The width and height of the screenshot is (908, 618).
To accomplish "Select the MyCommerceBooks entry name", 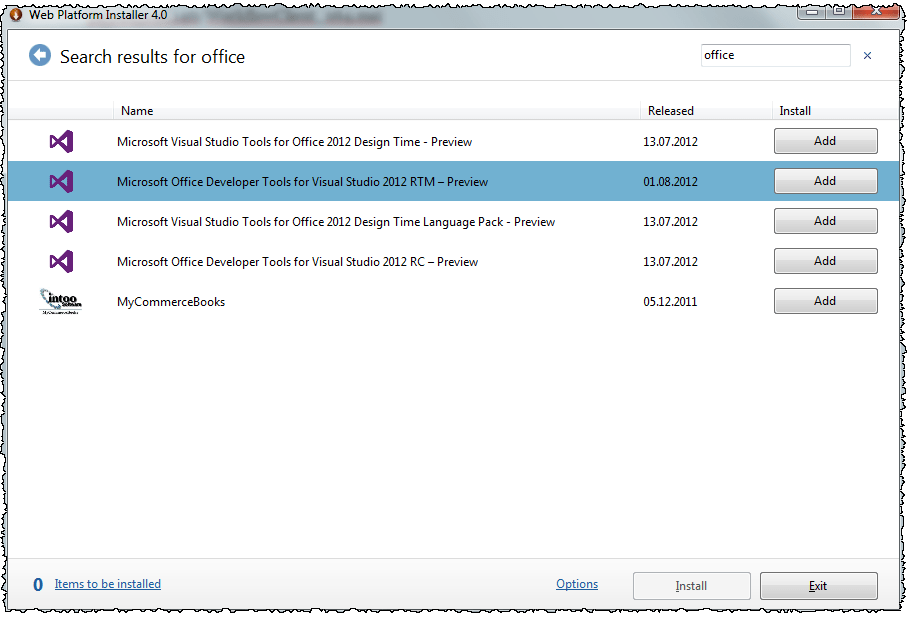I will [x=171, y=302].
